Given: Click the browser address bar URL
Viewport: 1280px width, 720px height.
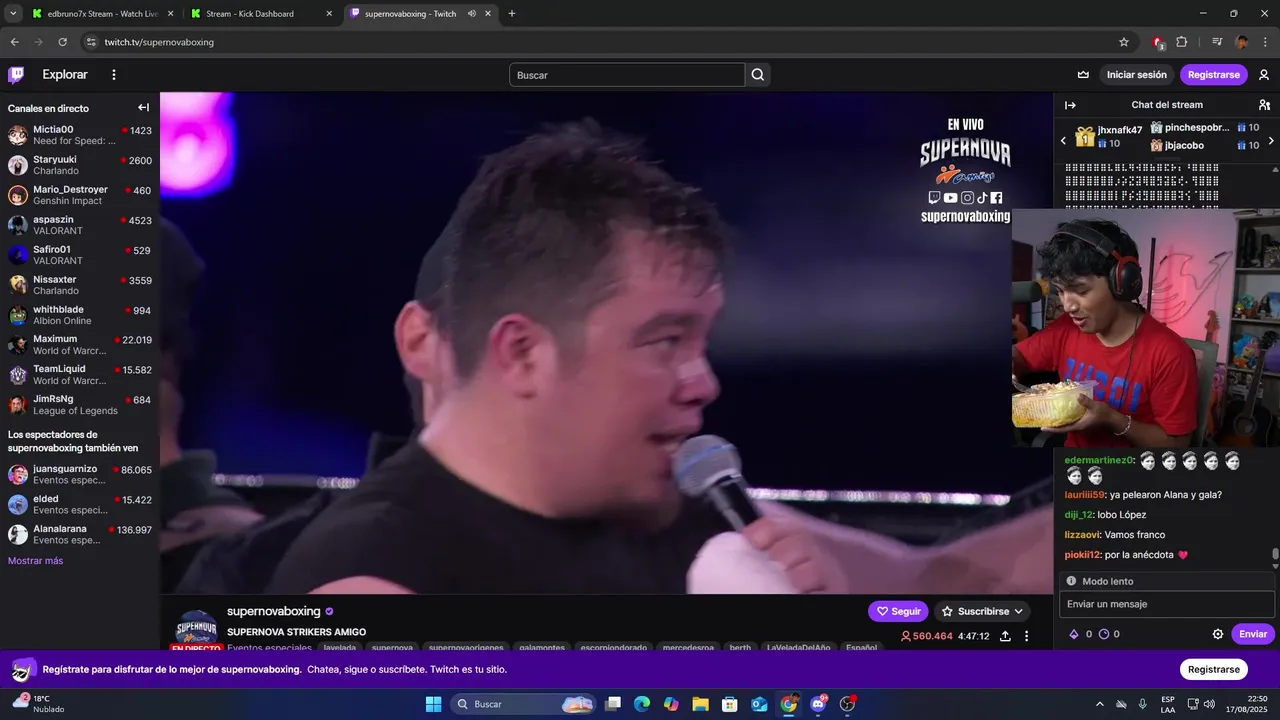Looking at the screenshot, I should click(159, 42).
